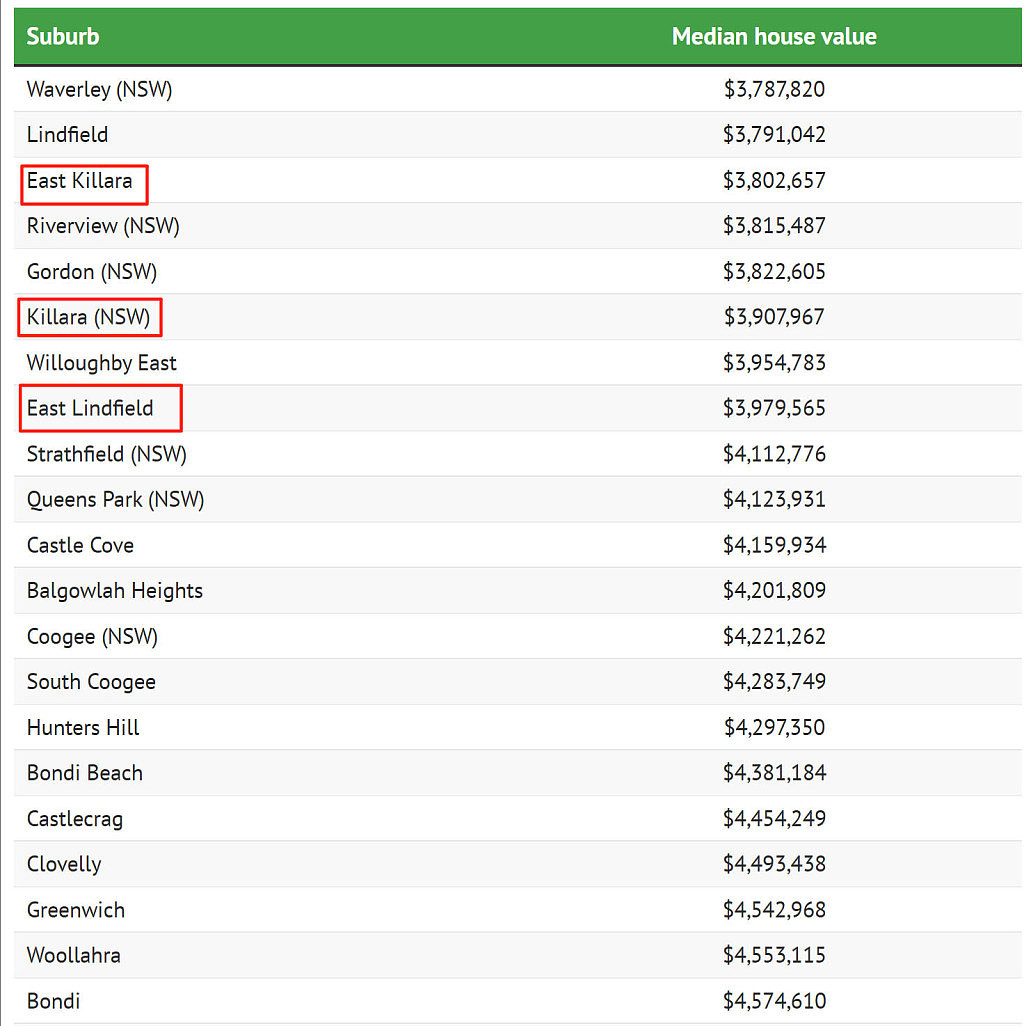The image size is (1024, 1026).
Task: Select the Bondi suburb cell
Action: [53, 1001]
